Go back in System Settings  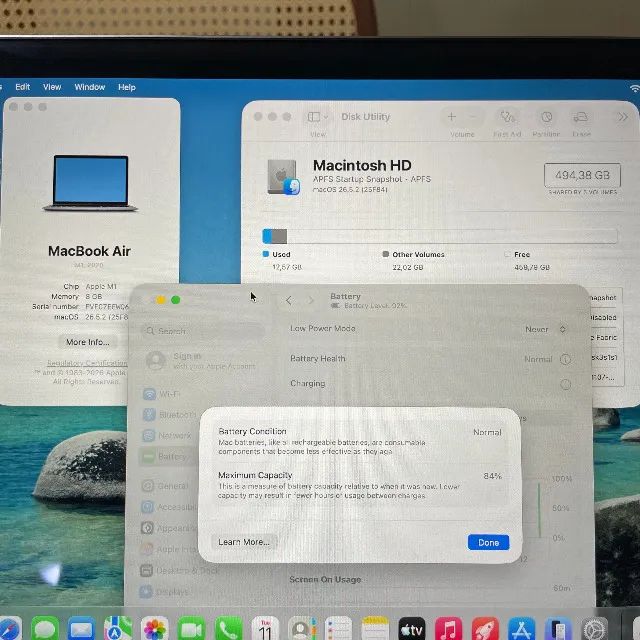(289, 301)
